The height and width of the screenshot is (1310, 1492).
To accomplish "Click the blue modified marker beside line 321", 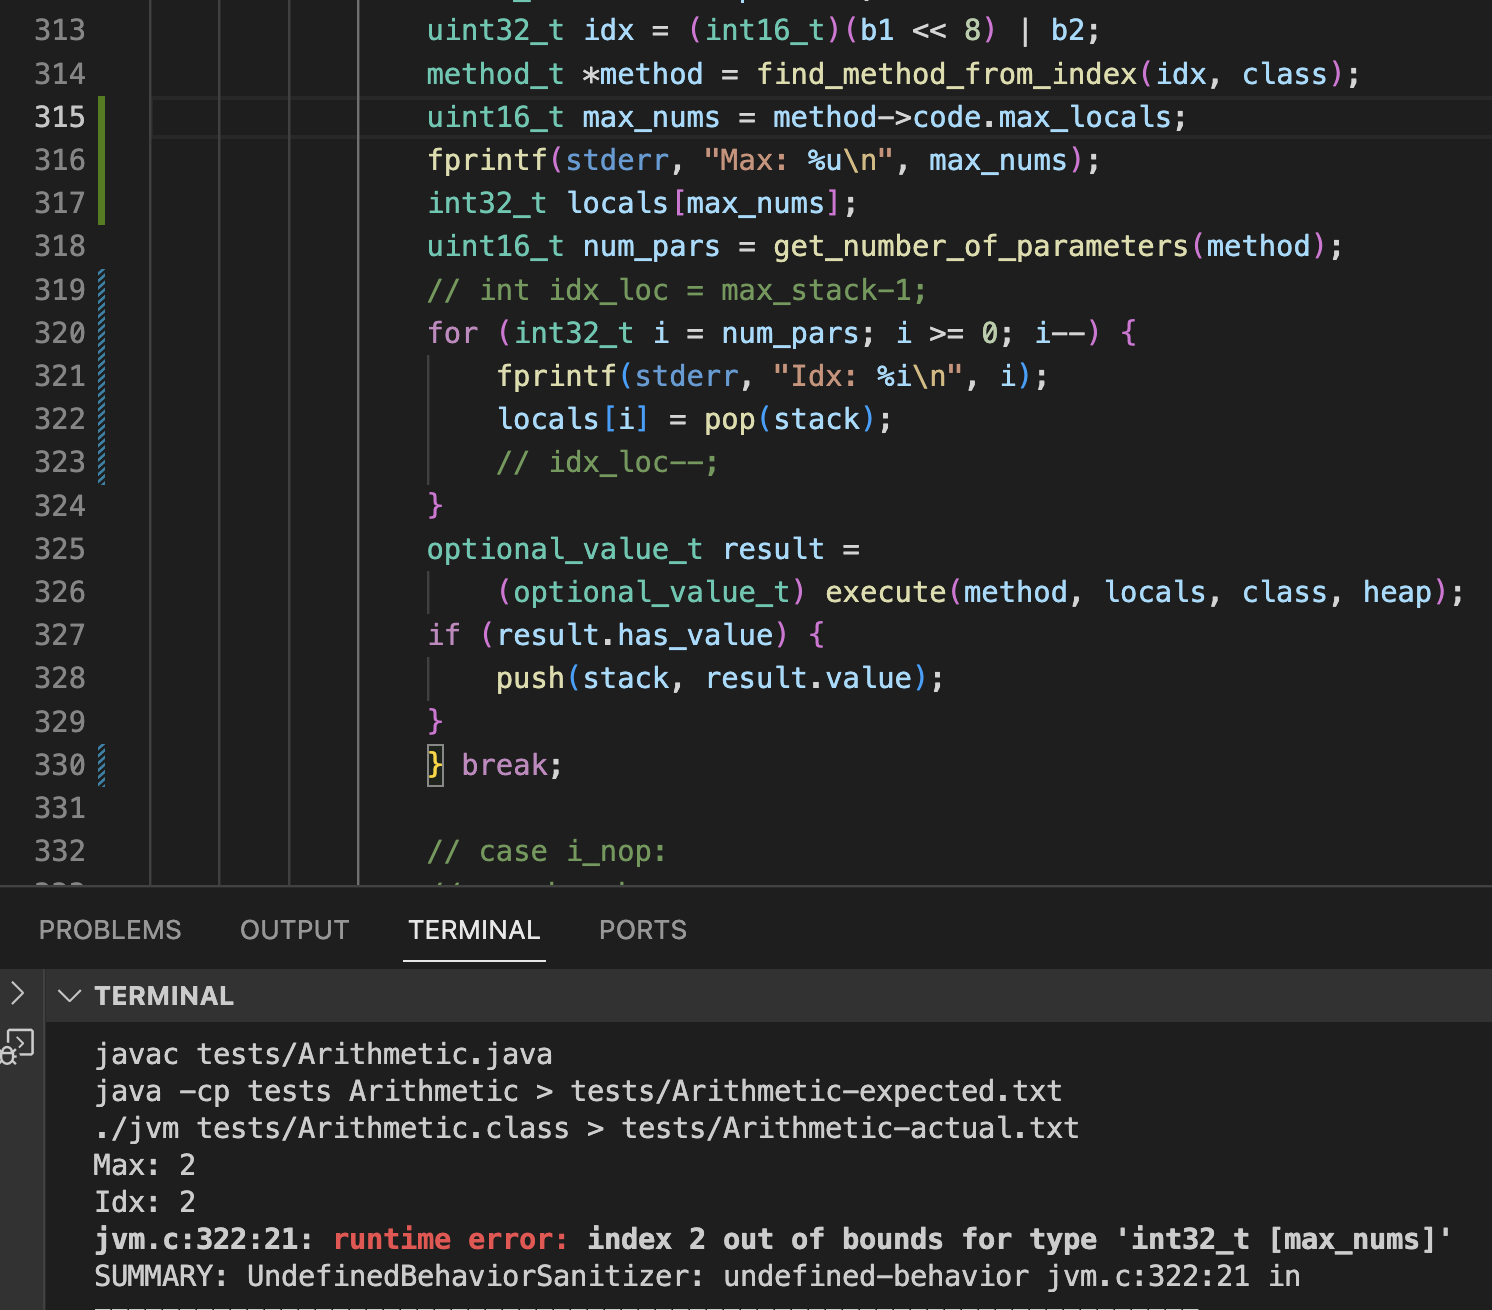I will click(x=101, y=376).
